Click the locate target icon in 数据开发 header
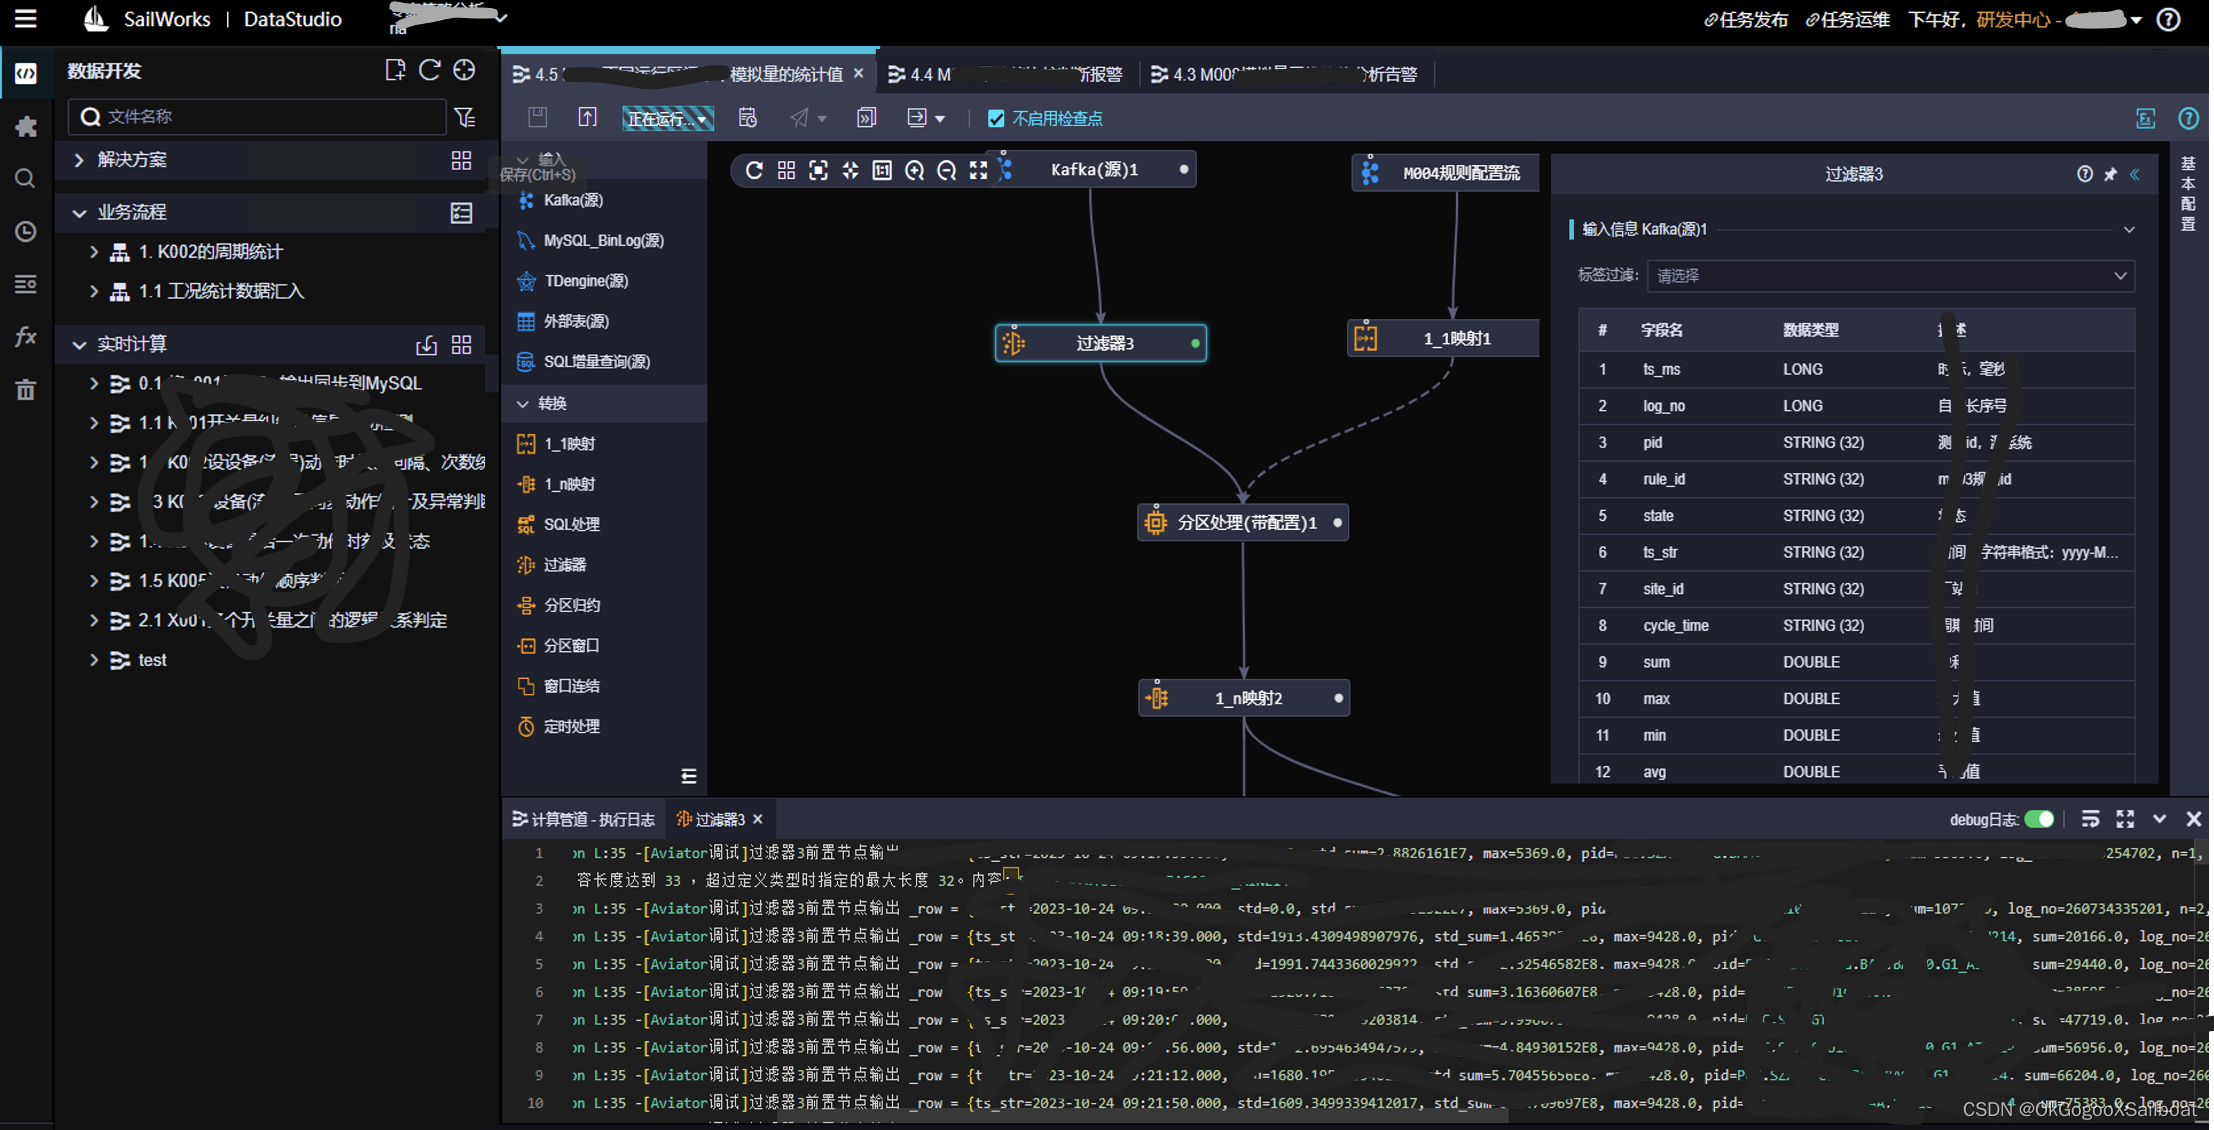The width and height of the screenshot is (2214, 1130). [x=464, y=70]
